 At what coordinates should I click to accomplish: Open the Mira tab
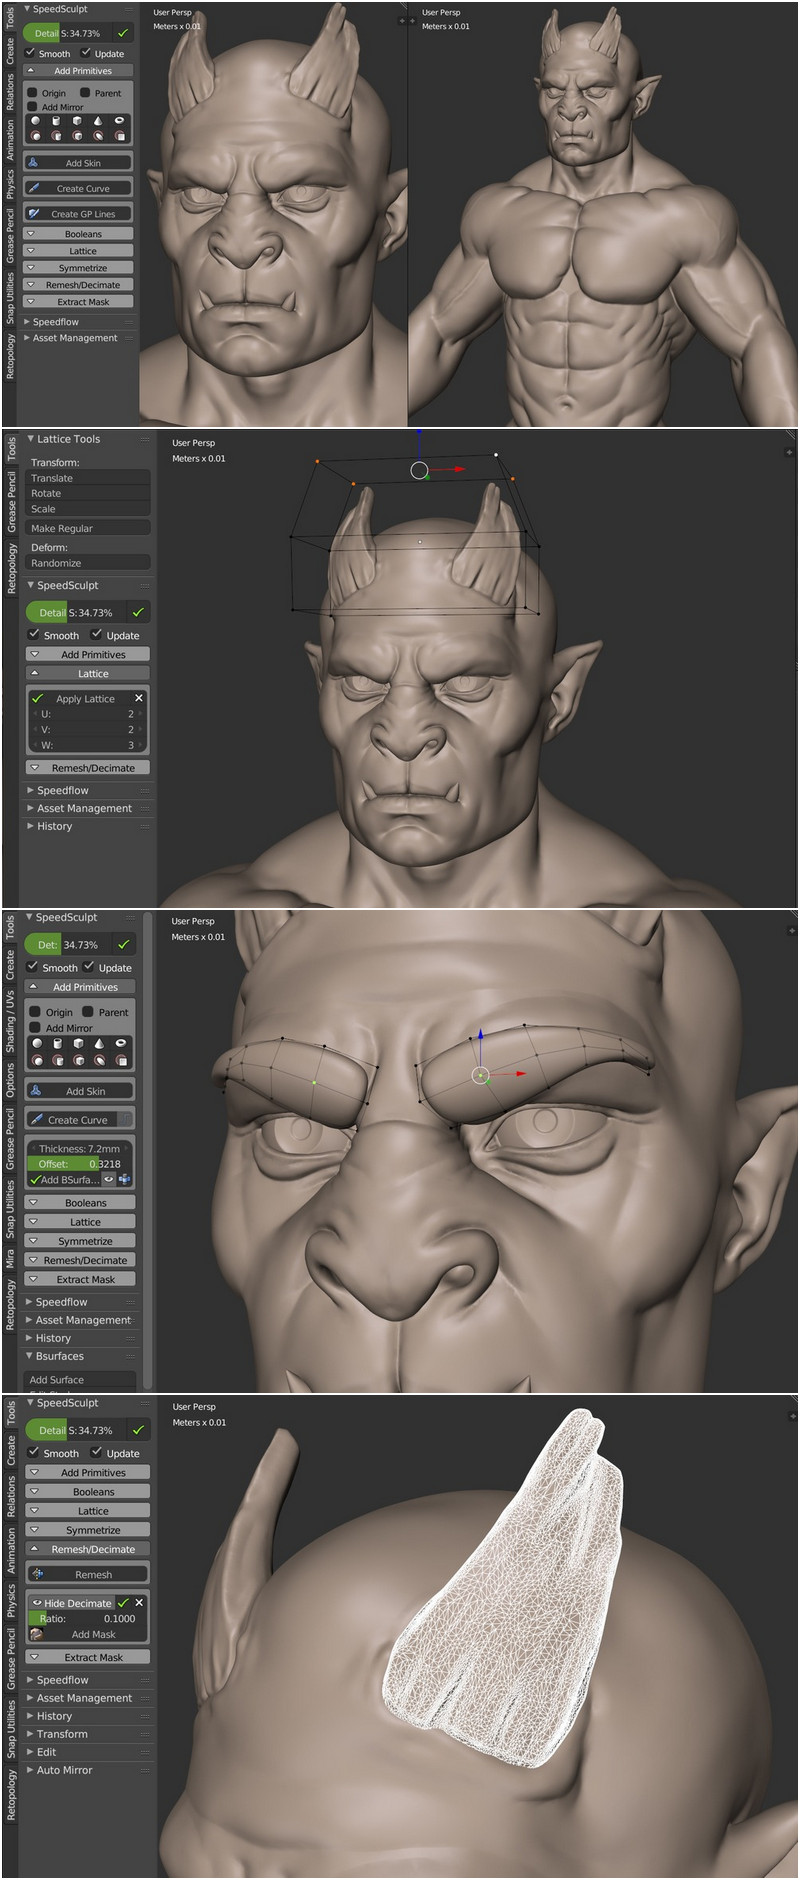(x=11, y=1259)
